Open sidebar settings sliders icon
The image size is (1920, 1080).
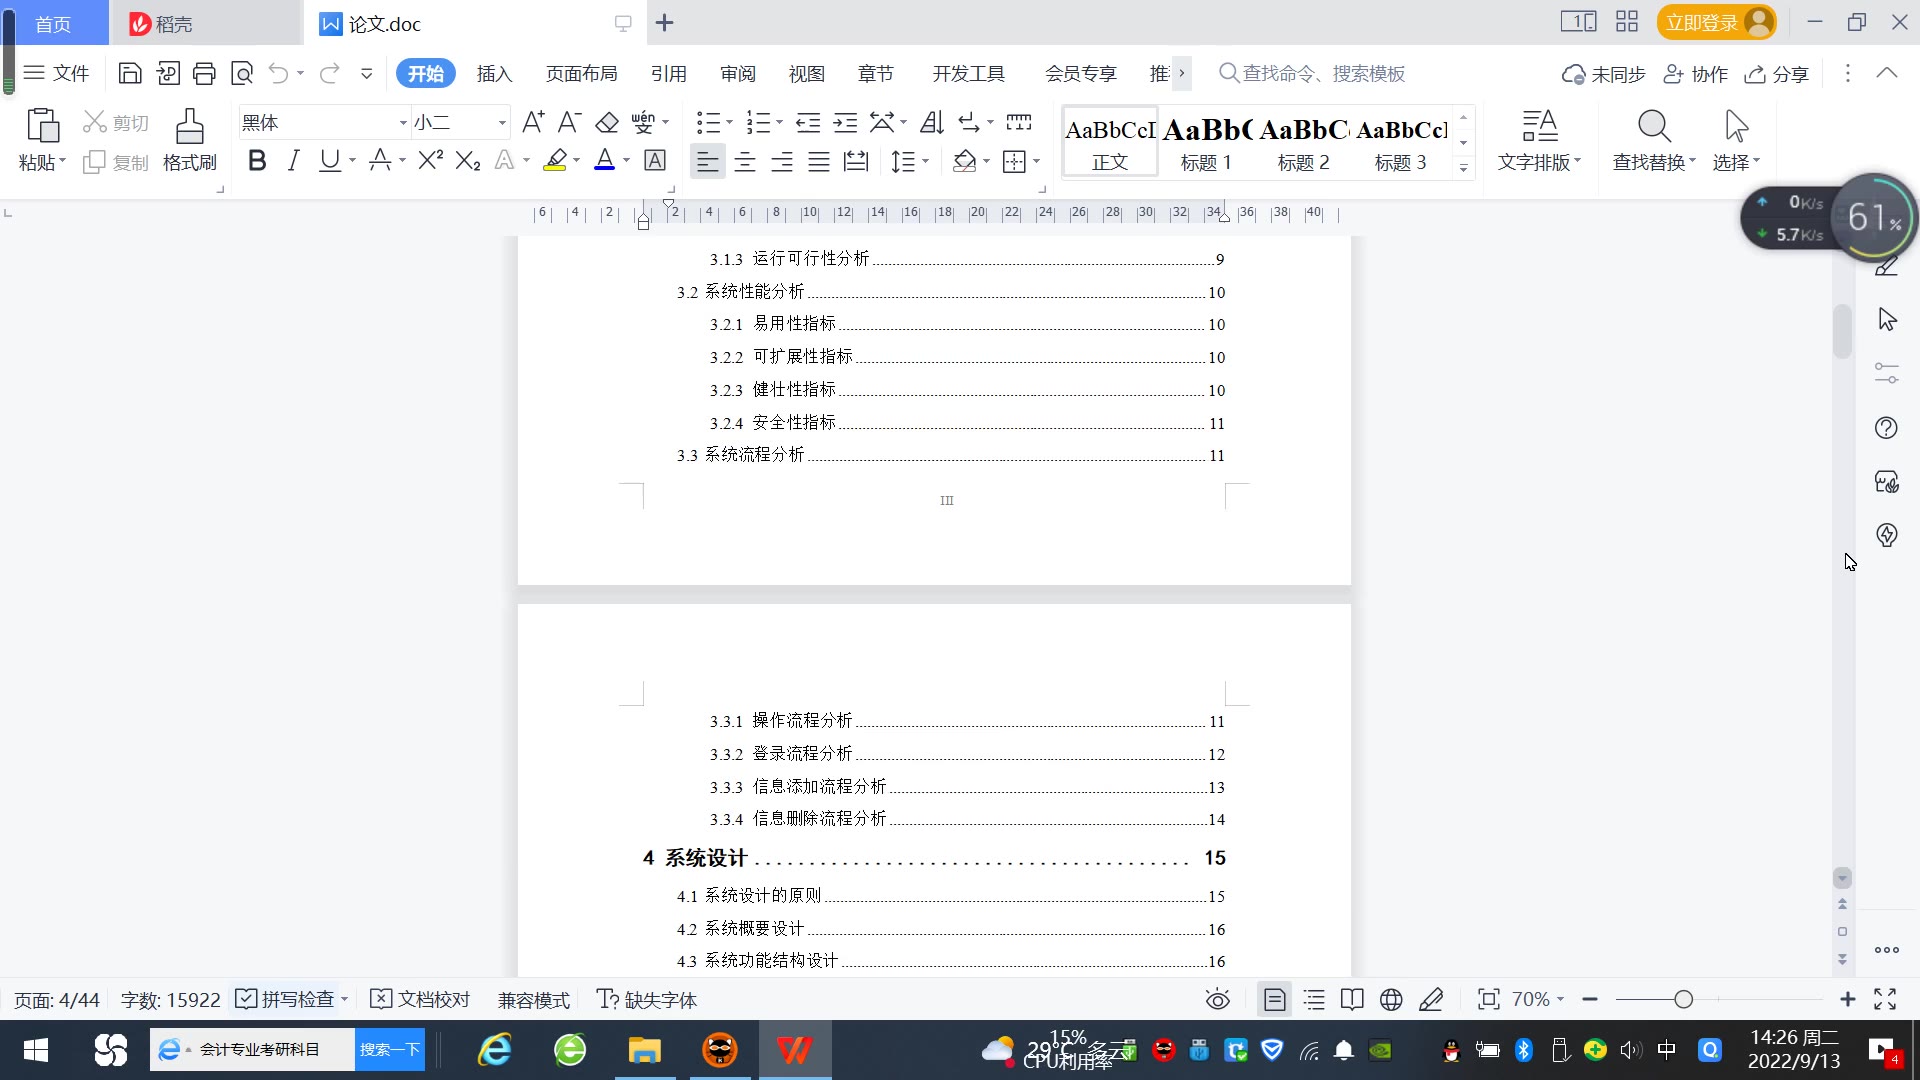click(1886, 373)
